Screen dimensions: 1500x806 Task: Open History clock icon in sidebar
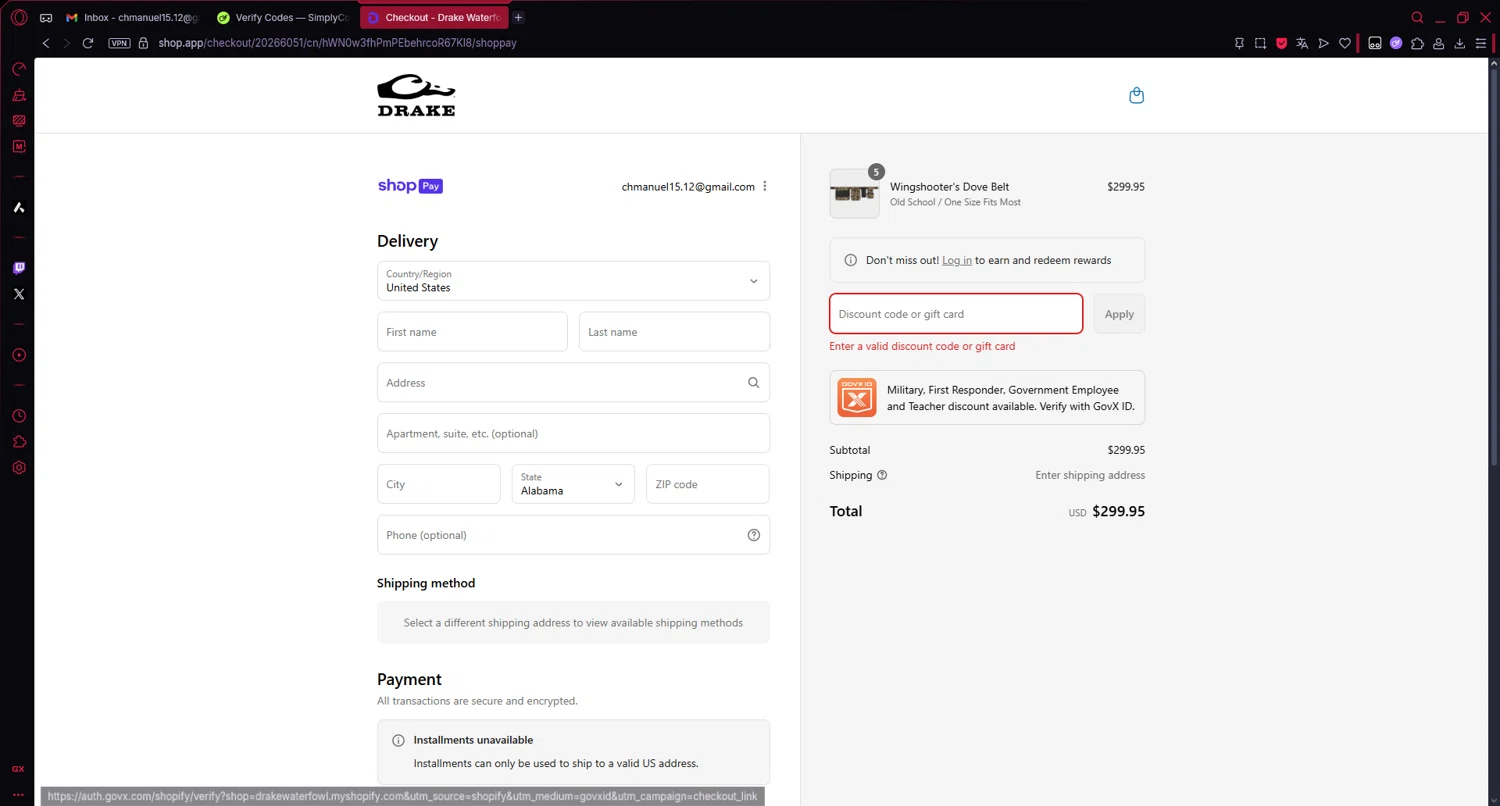pos(18,416)
